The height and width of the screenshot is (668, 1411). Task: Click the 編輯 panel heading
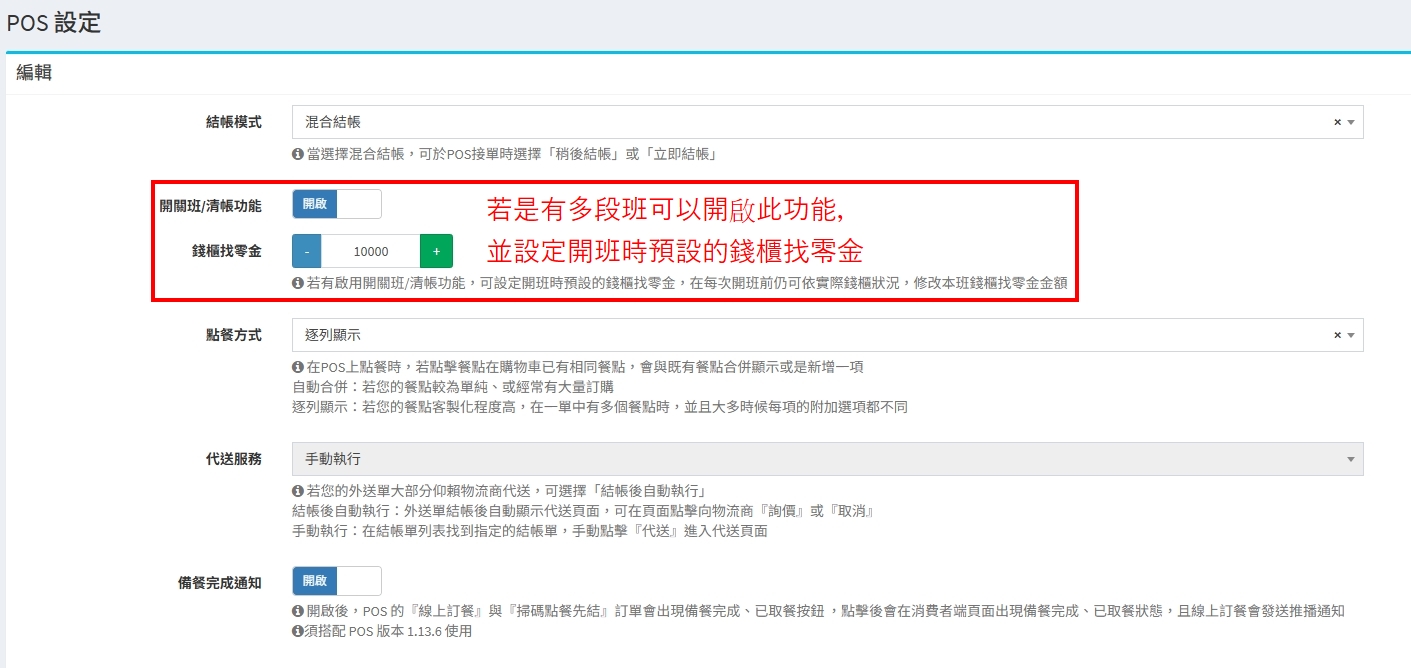(34, 72)
